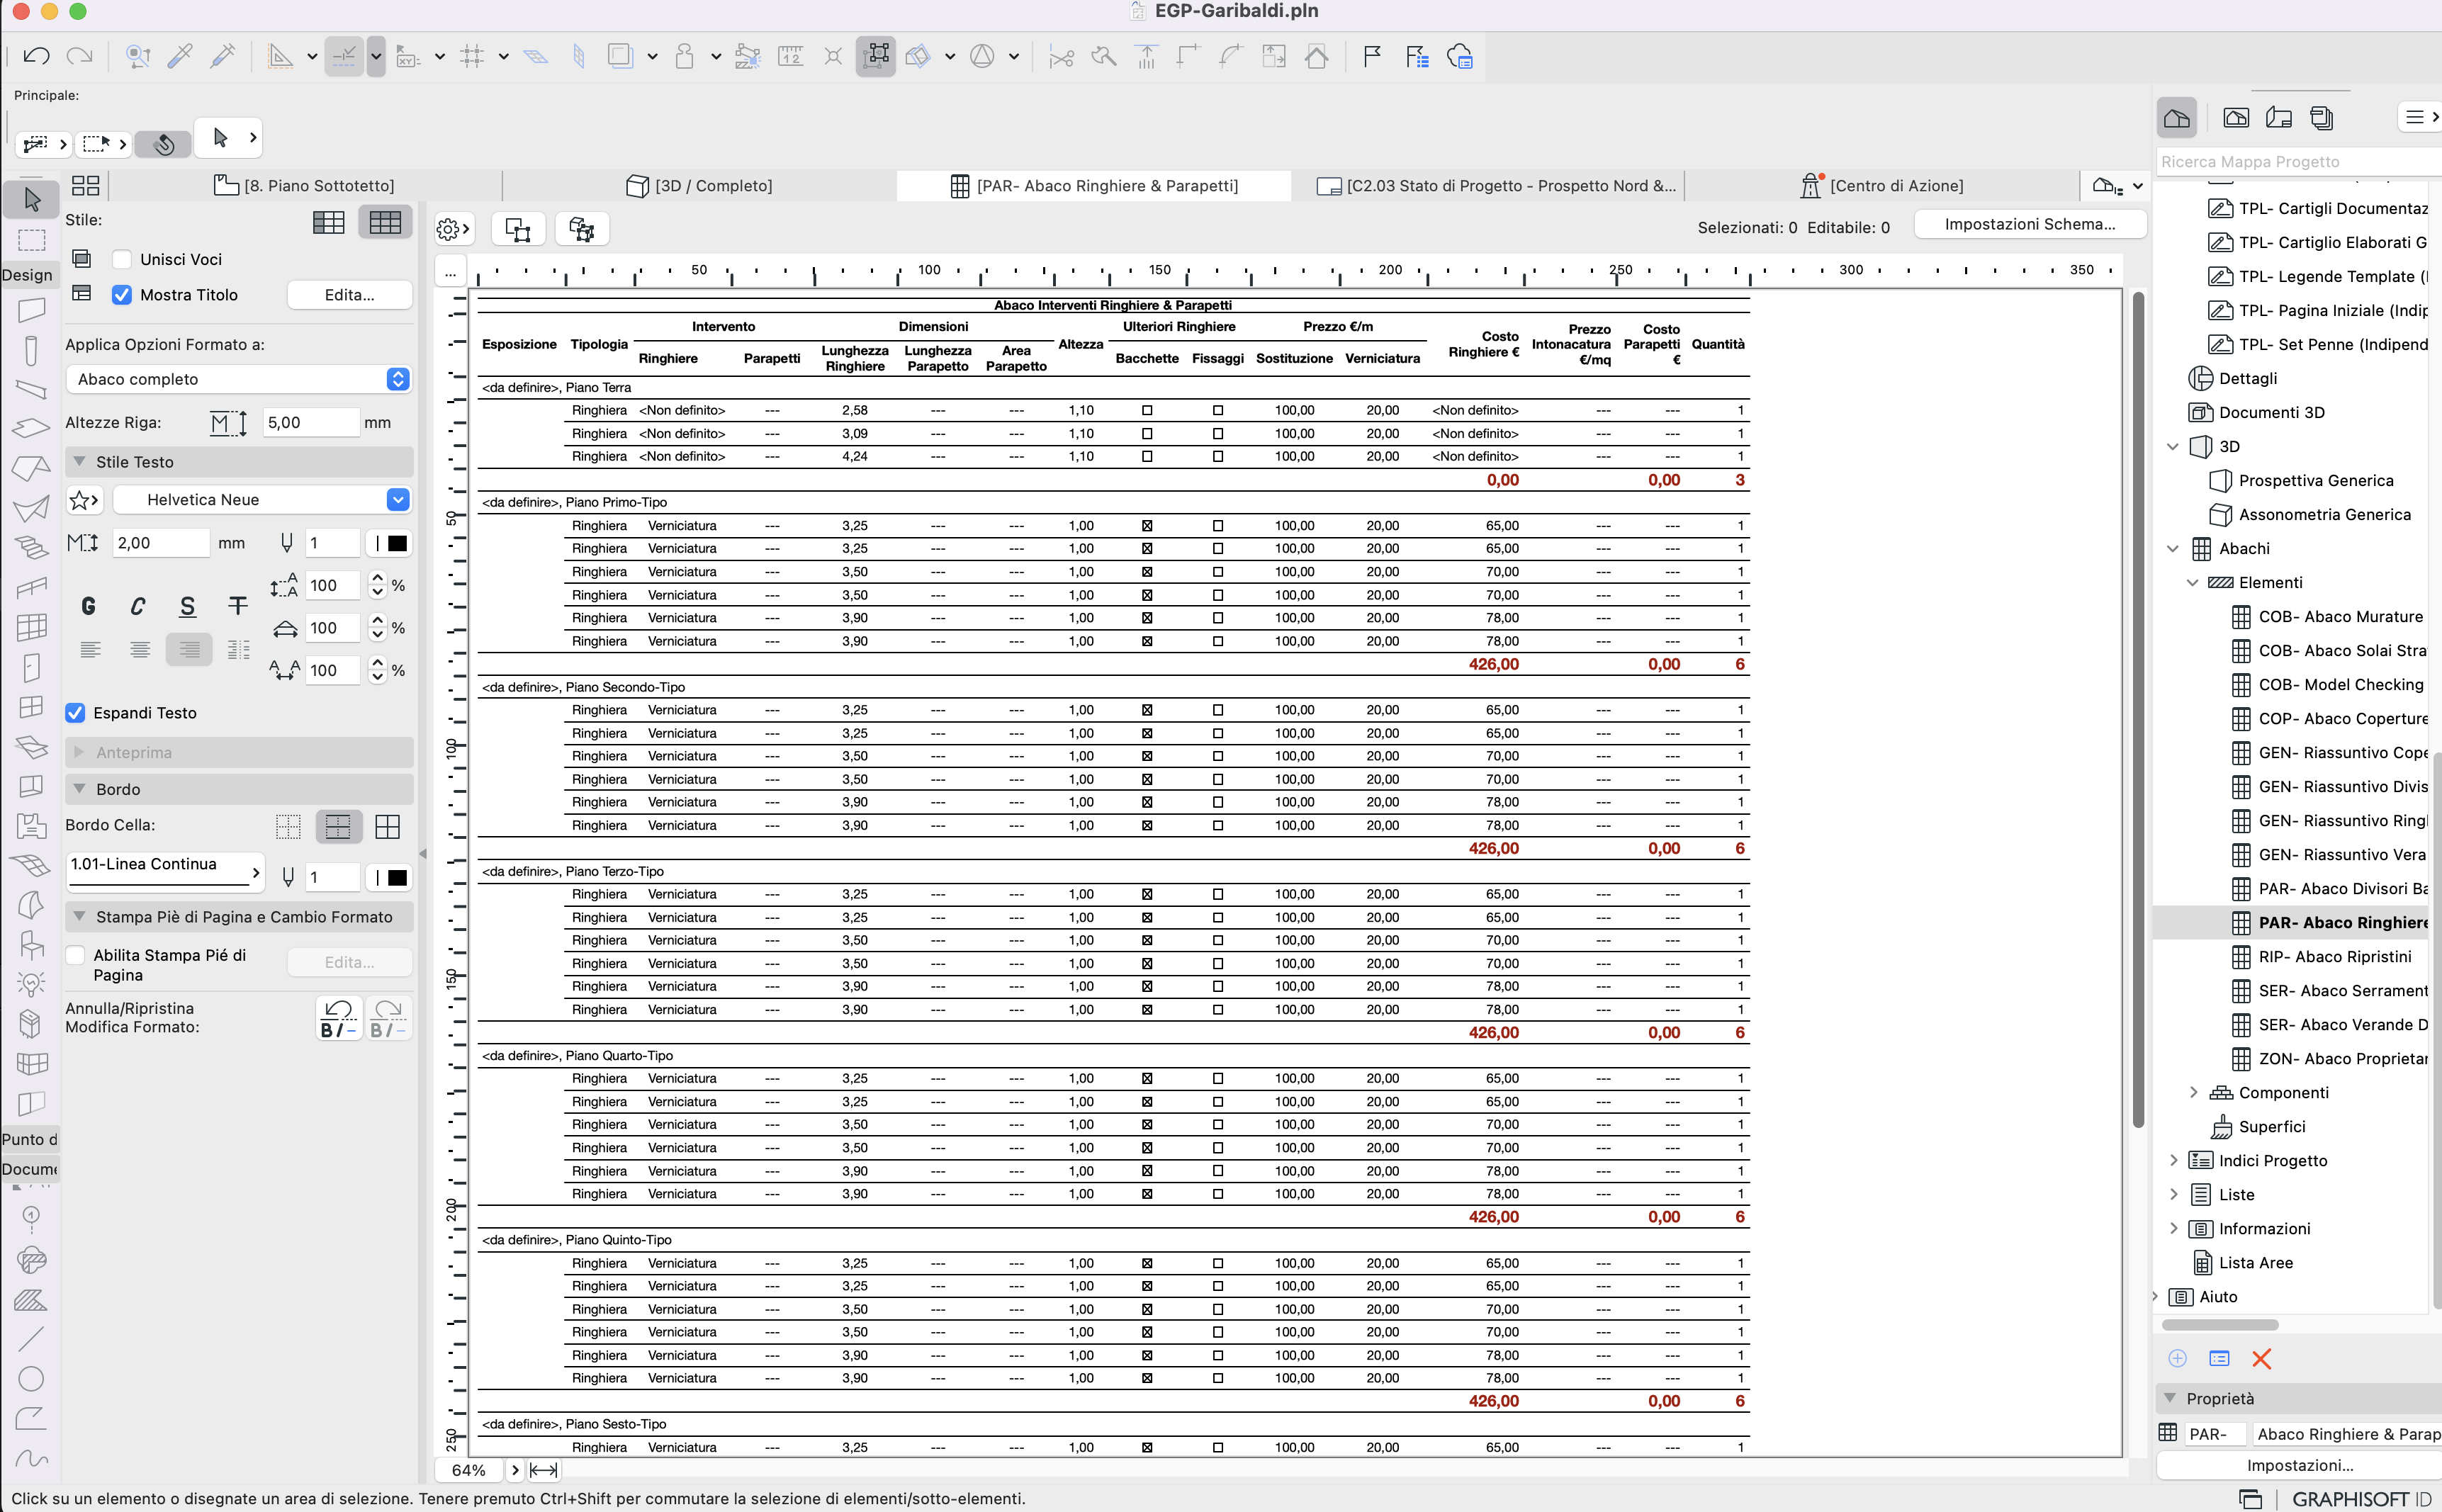Select the no-border cell border icon
The image size is (2442, 1512).
pos(288,826)
